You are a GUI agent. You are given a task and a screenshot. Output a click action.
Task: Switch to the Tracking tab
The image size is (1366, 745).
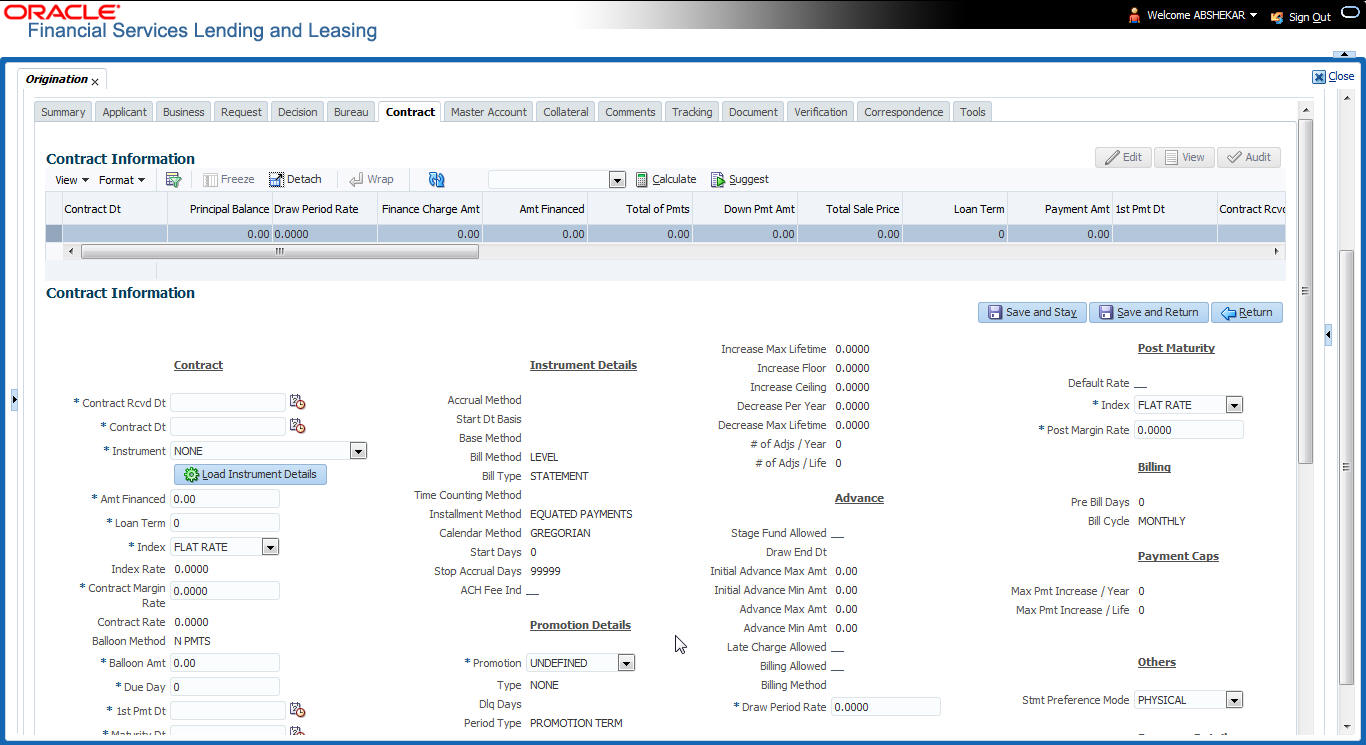692,112
